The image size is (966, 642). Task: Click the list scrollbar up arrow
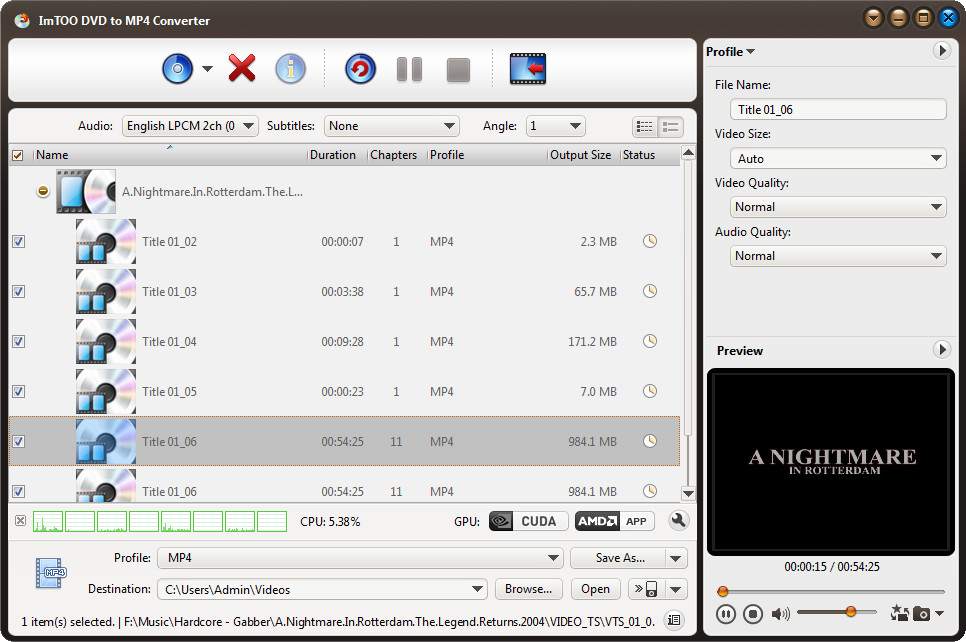pos(688,152)
